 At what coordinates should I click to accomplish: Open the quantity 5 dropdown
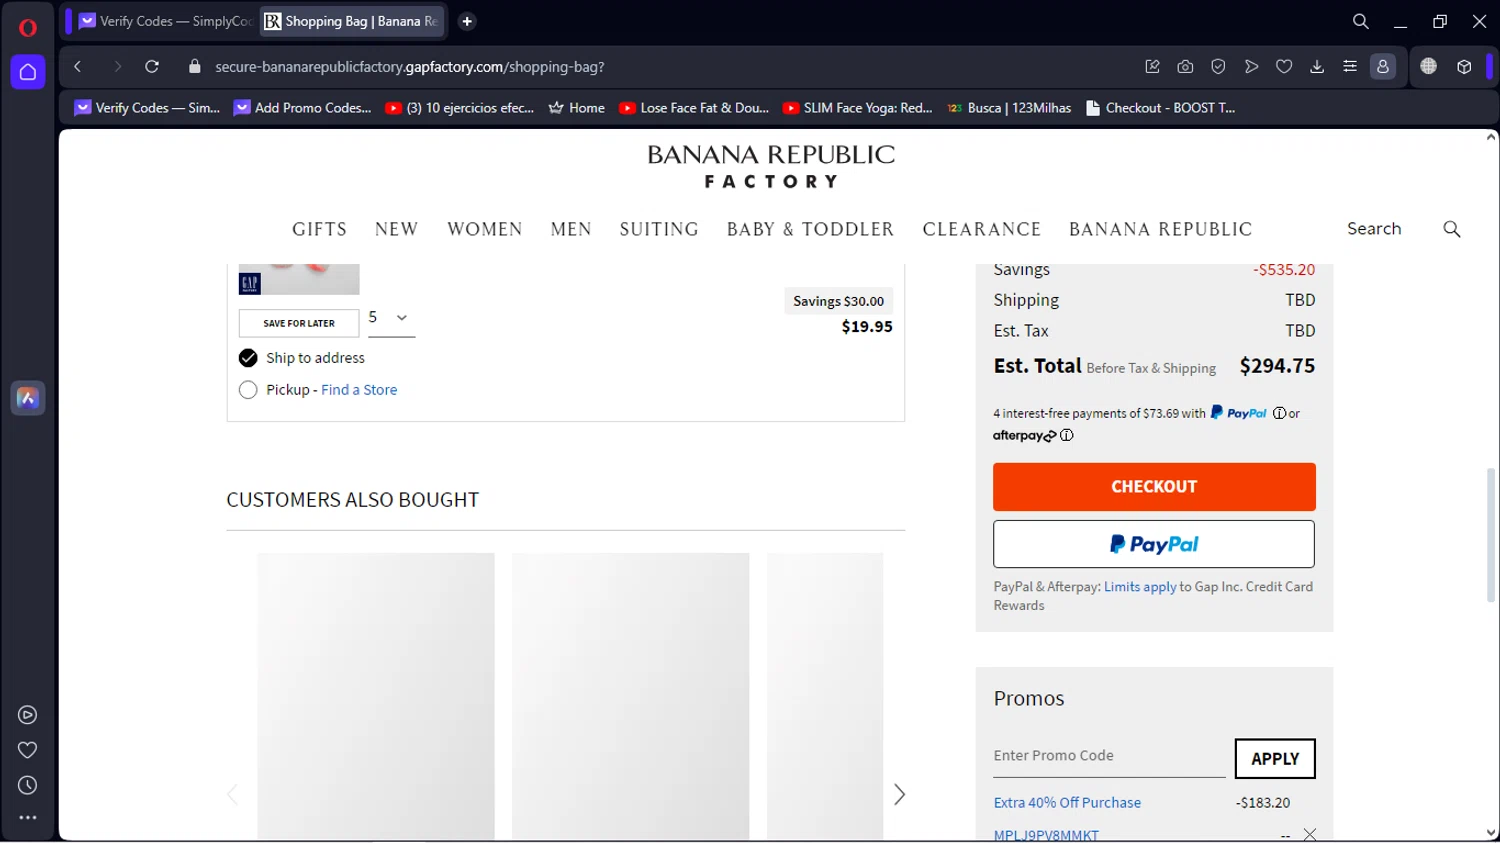[x=391, y=318]
